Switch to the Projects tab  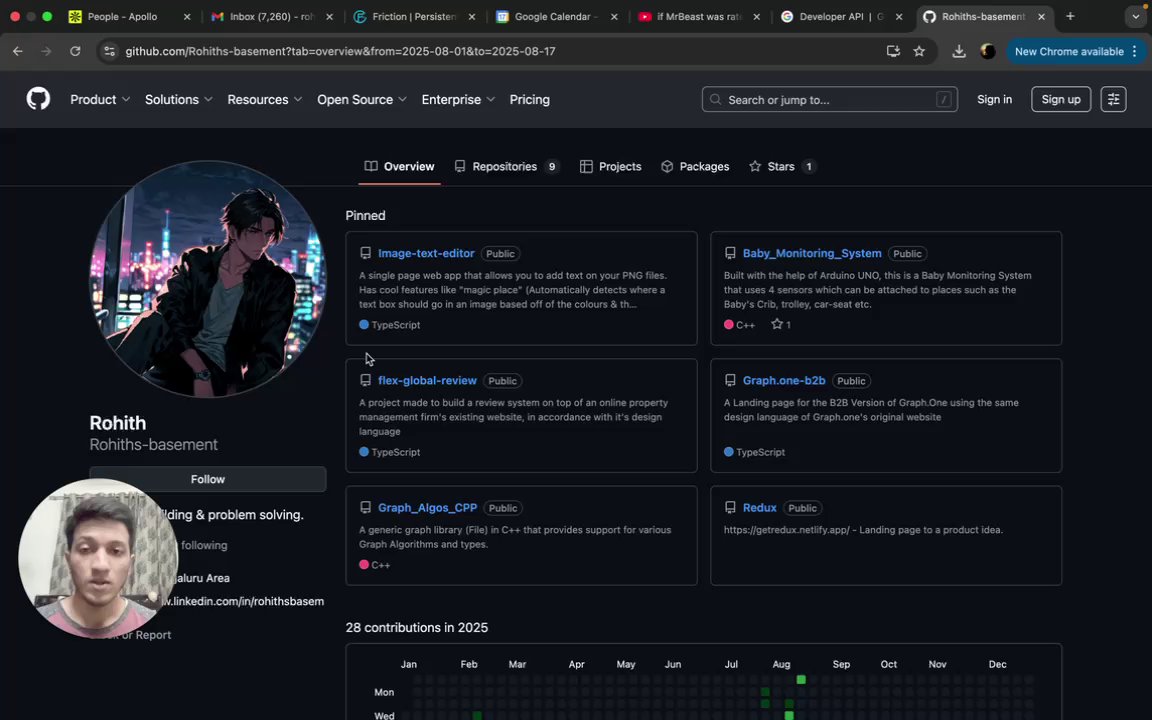tap(611, 167)
